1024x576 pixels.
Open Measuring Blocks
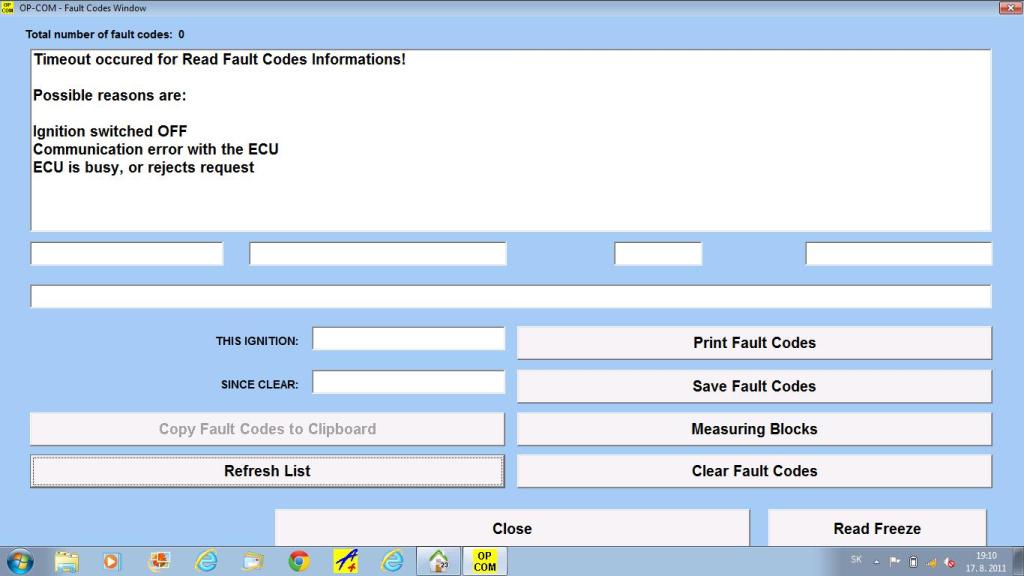pos(754,429)
